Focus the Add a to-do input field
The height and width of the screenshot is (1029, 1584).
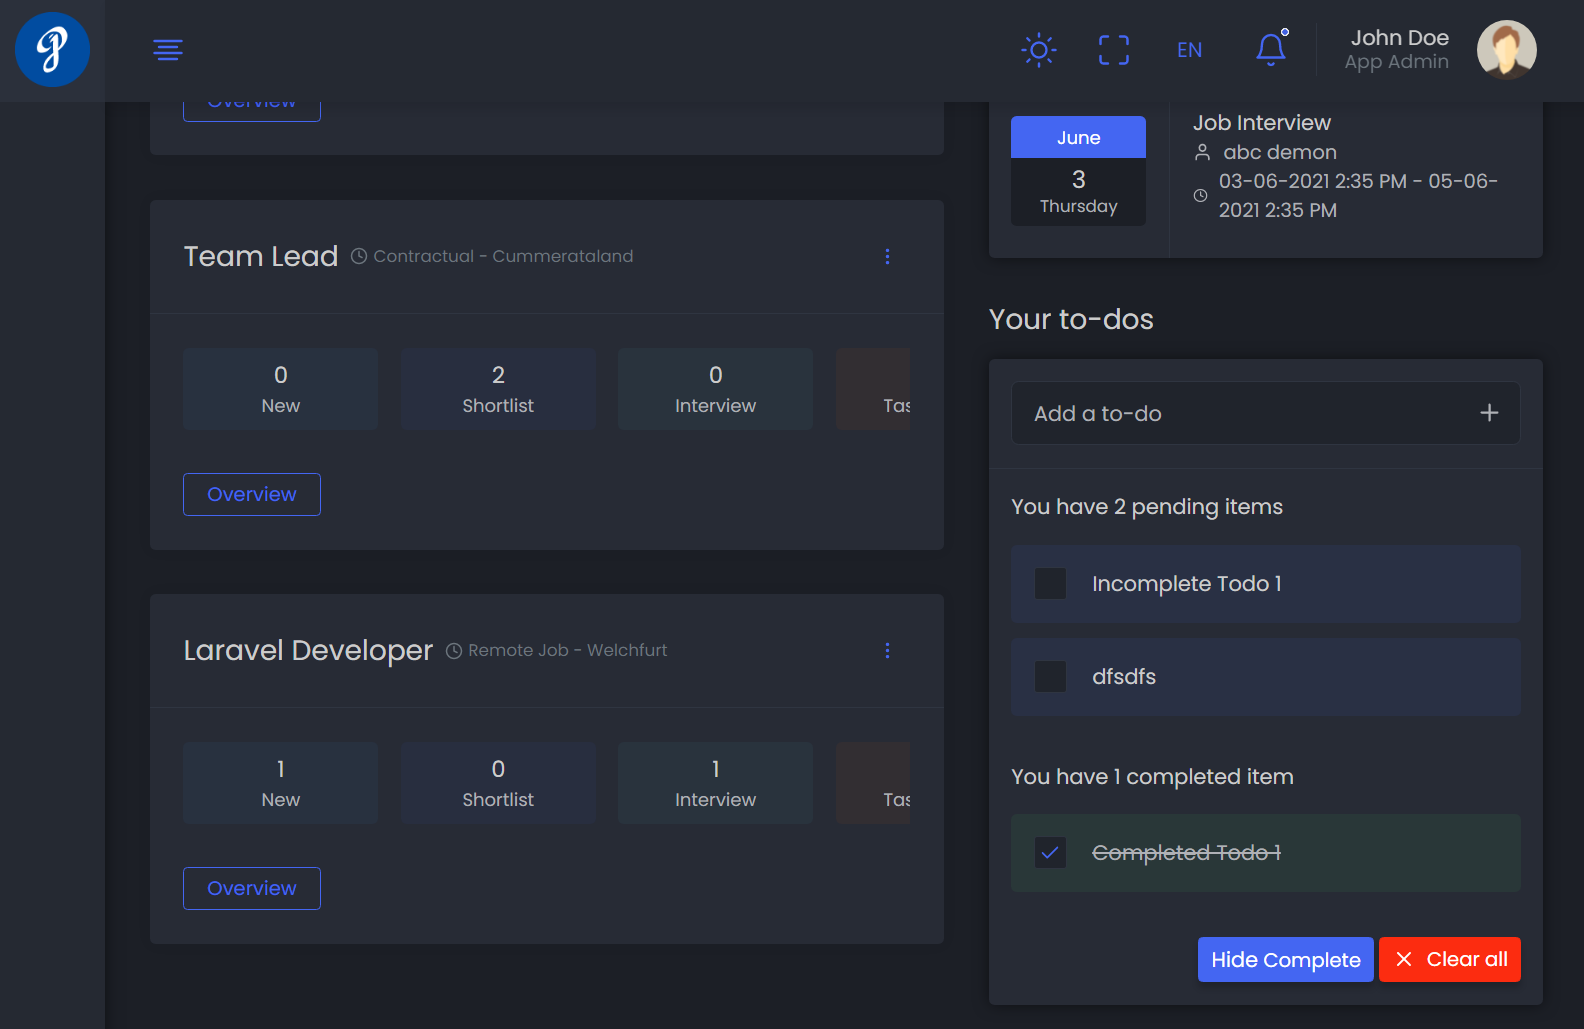coord(1240,413)
